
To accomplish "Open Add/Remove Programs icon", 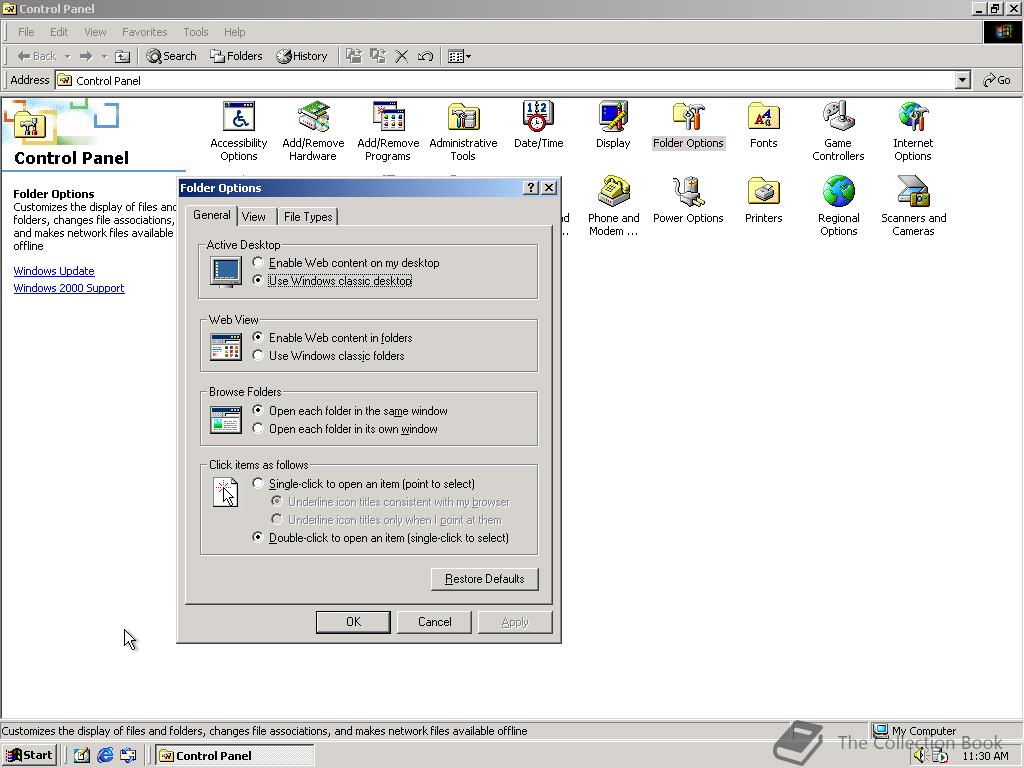I will coord(388,131).
